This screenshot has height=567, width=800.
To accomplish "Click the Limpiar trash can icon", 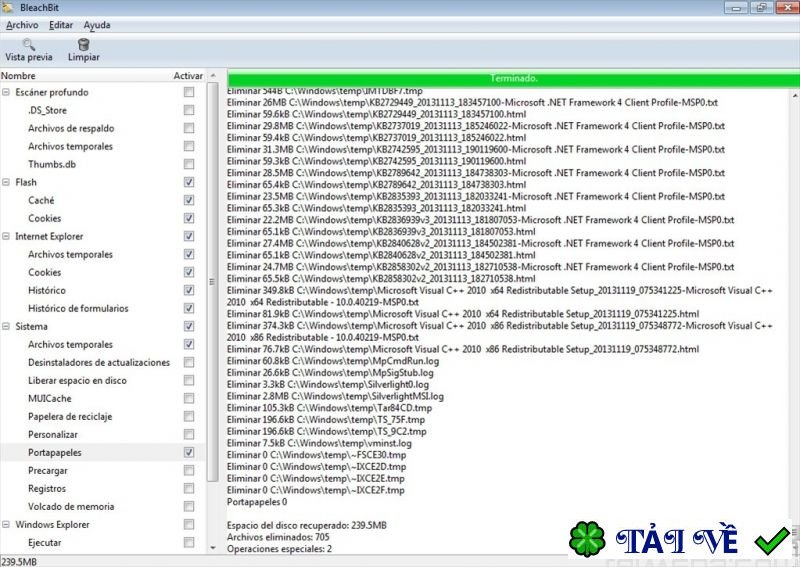I will (84, 44).
